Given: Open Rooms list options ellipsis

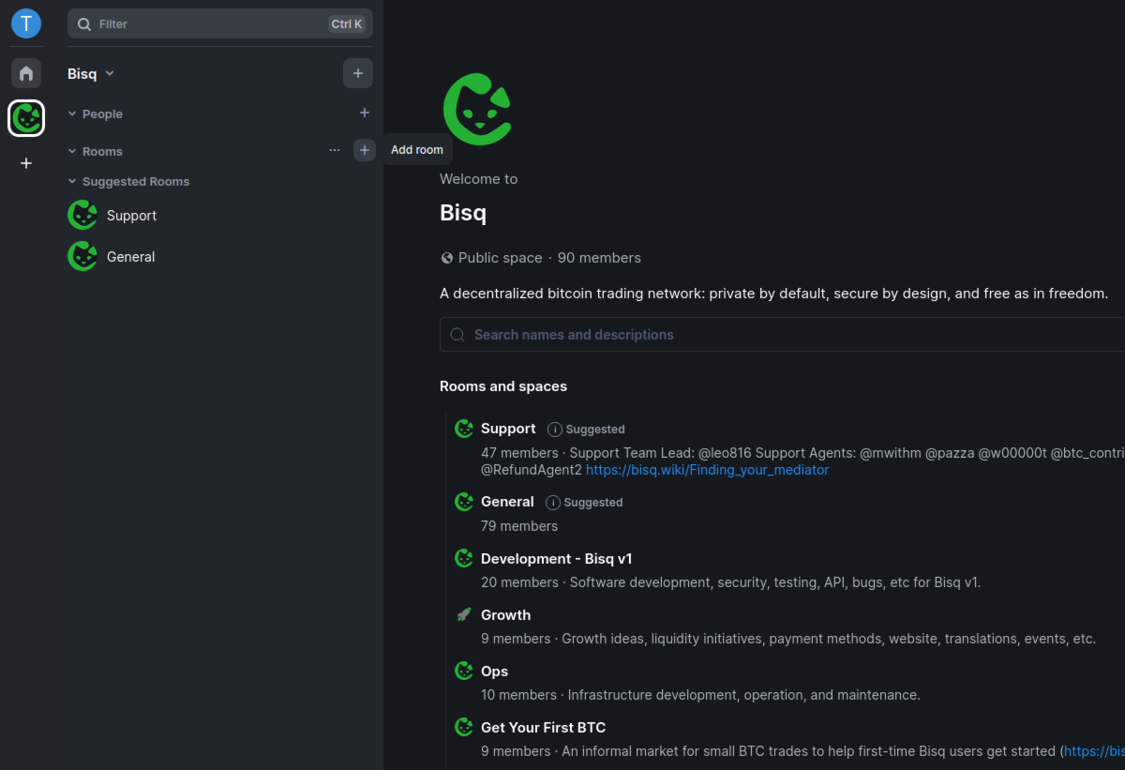Looking at the screenshot, I should 334,150.
